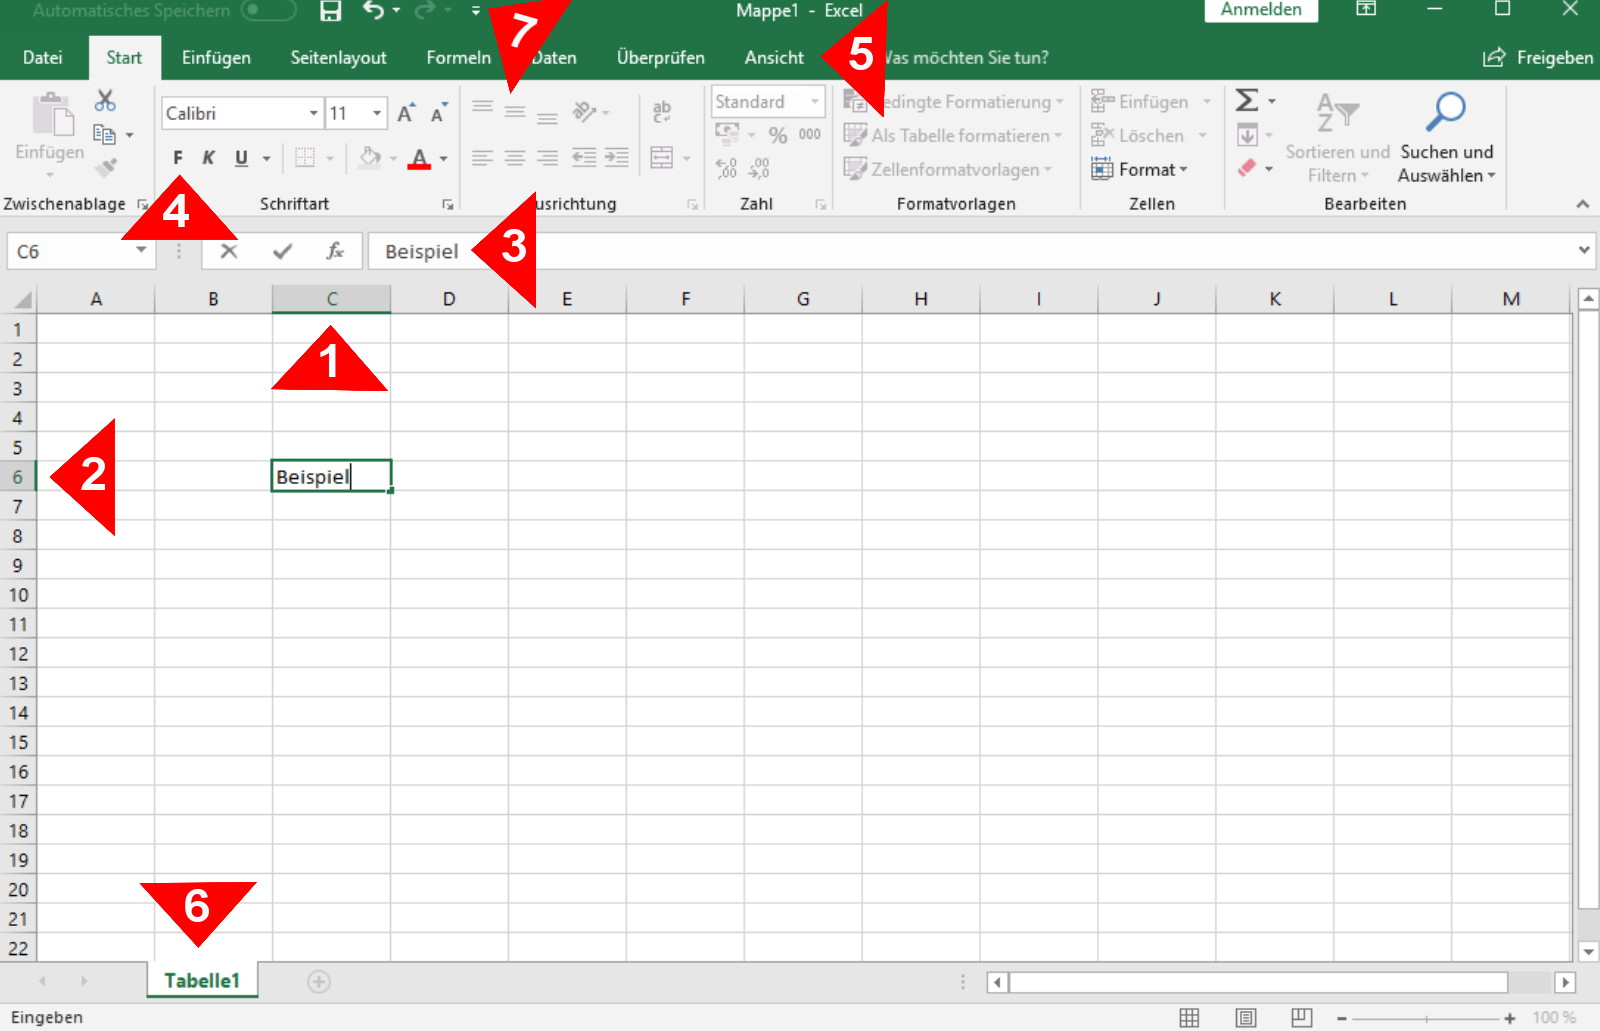1600x1031 pixels.
Task: Toggle italic formatting with the K button
Action: pos(208,158)
